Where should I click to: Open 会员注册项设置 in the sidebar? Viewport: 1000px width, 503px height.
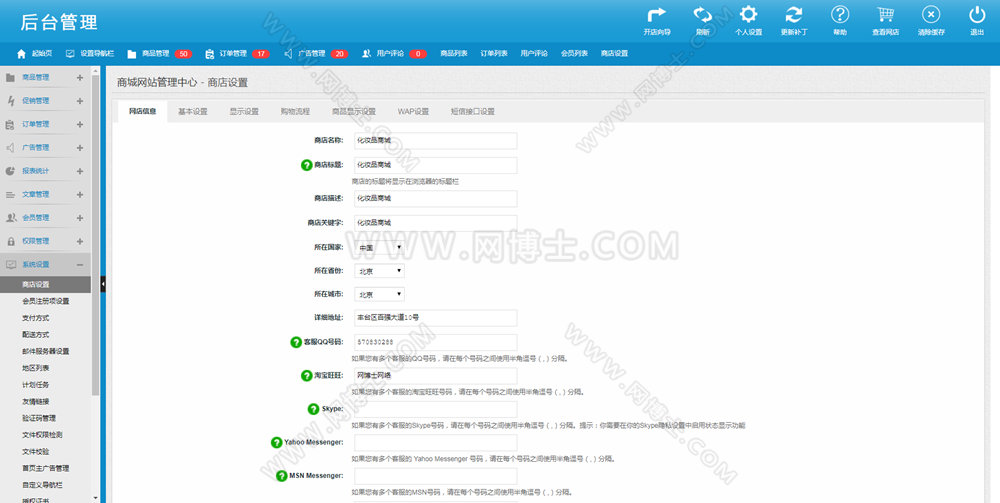pyautogui.click(x=46, y=301)
